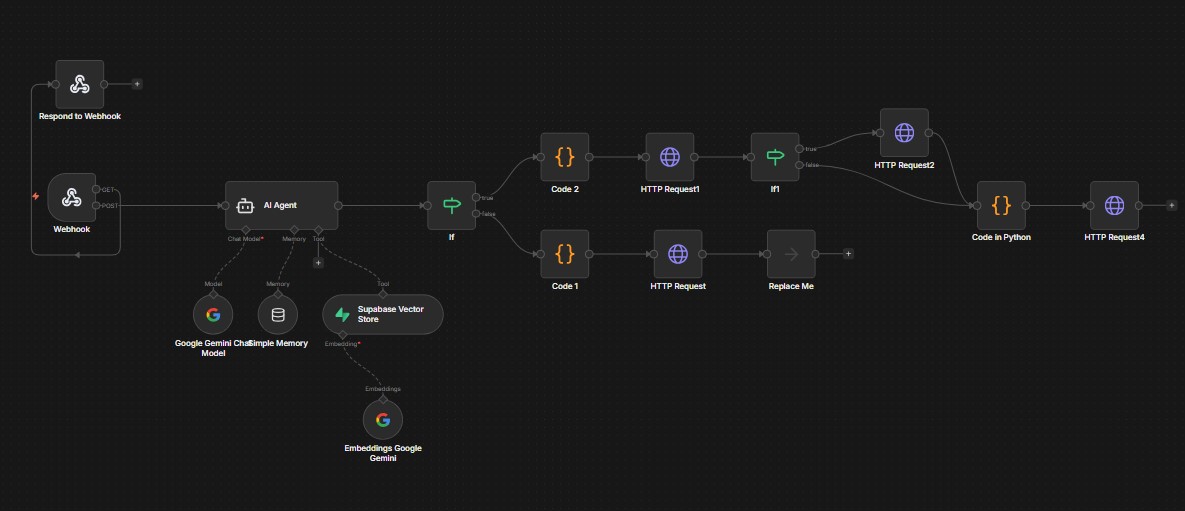The height and width of the screenshot is (511, 1185).
Task: Select the Respond to Webhook node
Action: (x=79, y=84)
